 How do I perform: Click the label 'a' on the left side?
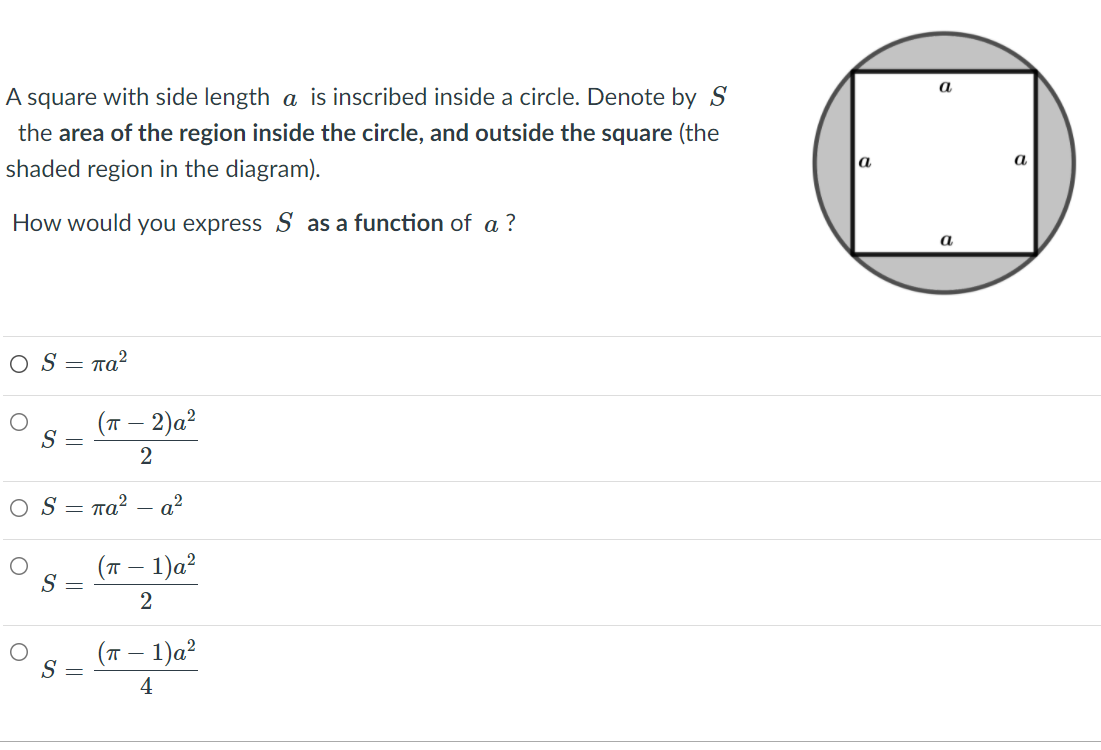pos(864,162)
